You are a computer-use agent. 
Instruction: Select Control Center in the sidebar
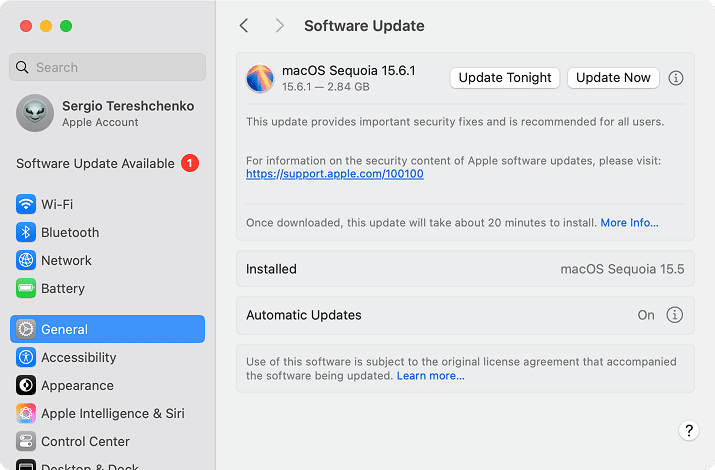(x=108, y=441)
